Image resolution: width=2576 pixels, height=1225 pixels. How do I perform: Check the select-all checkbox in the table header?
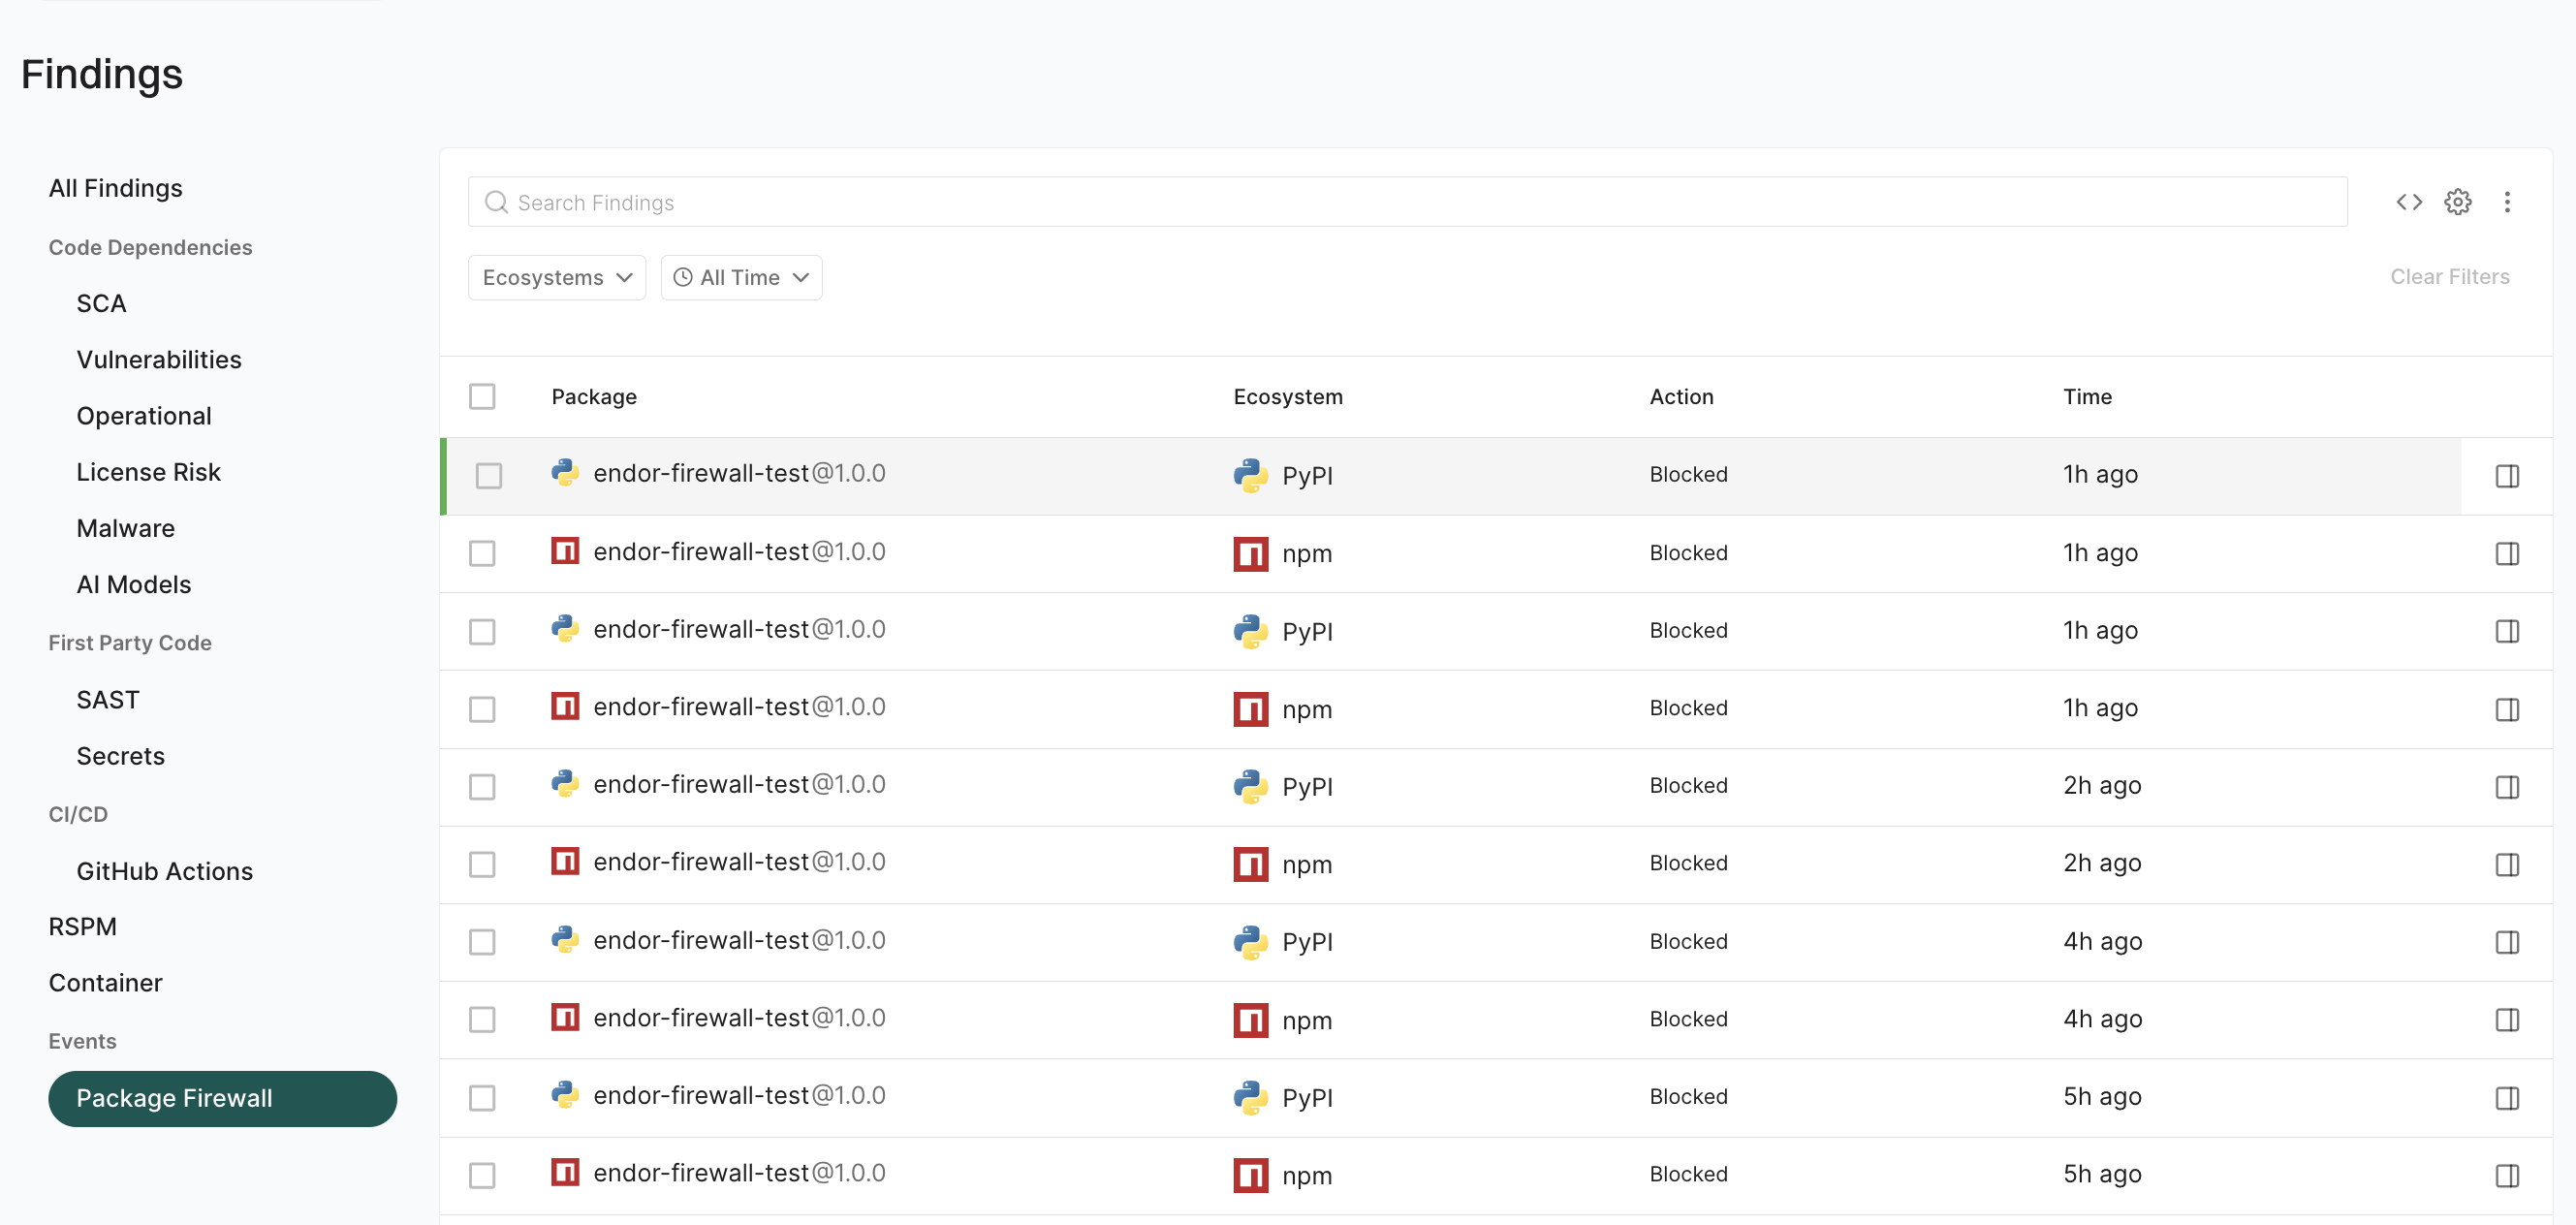tap(483, 396)
